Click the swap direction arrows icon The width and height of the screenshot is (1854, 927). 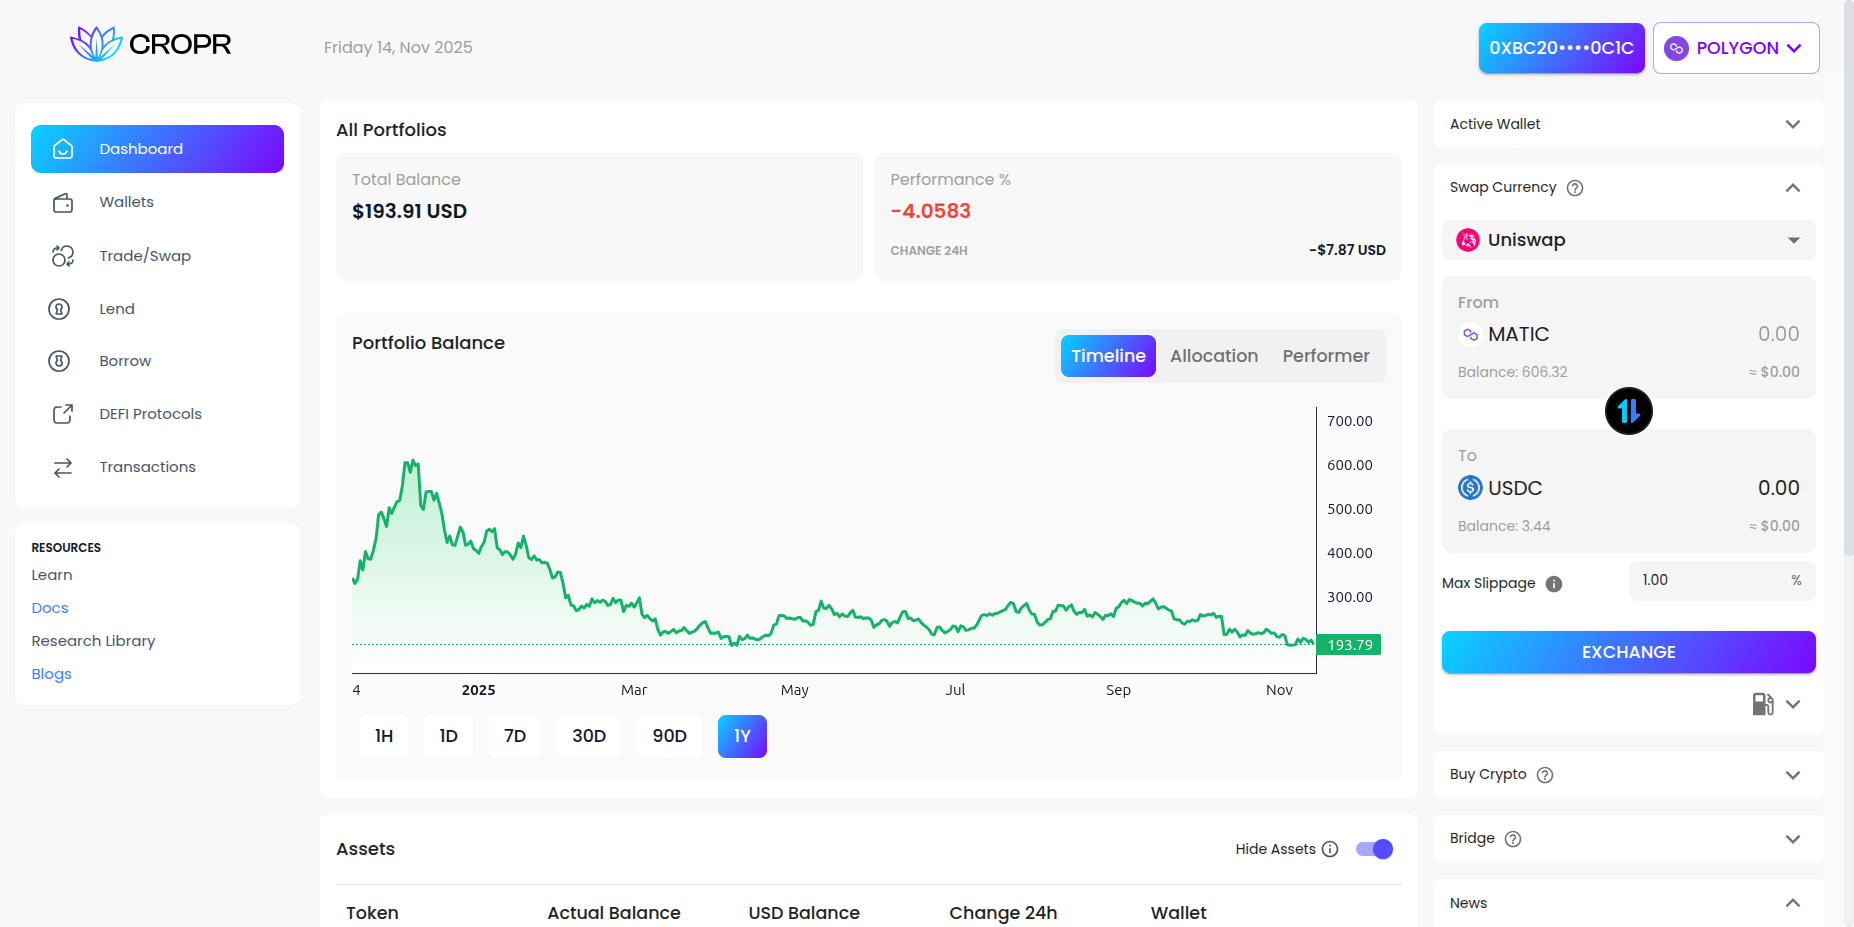point(1628,411)
